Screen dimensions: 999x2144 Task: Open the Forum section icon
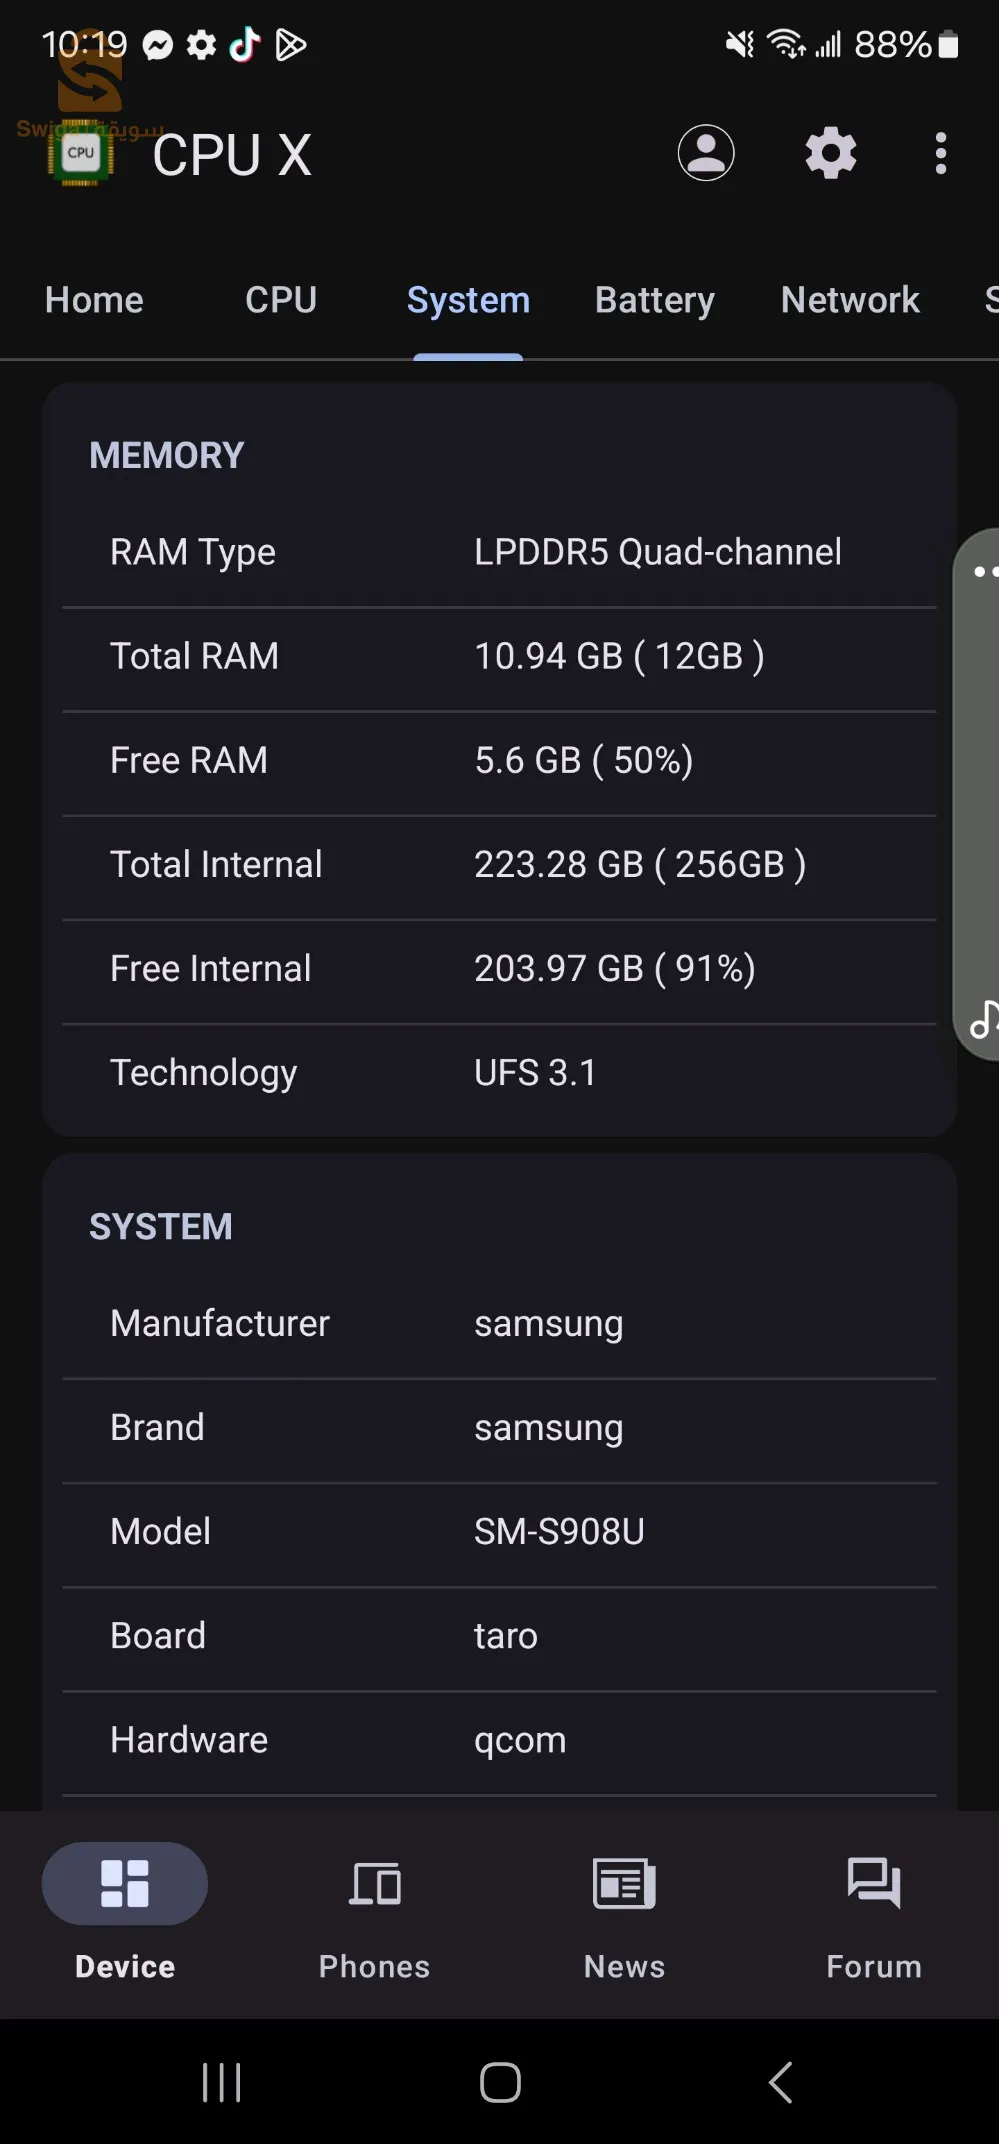pos(872,1884)
